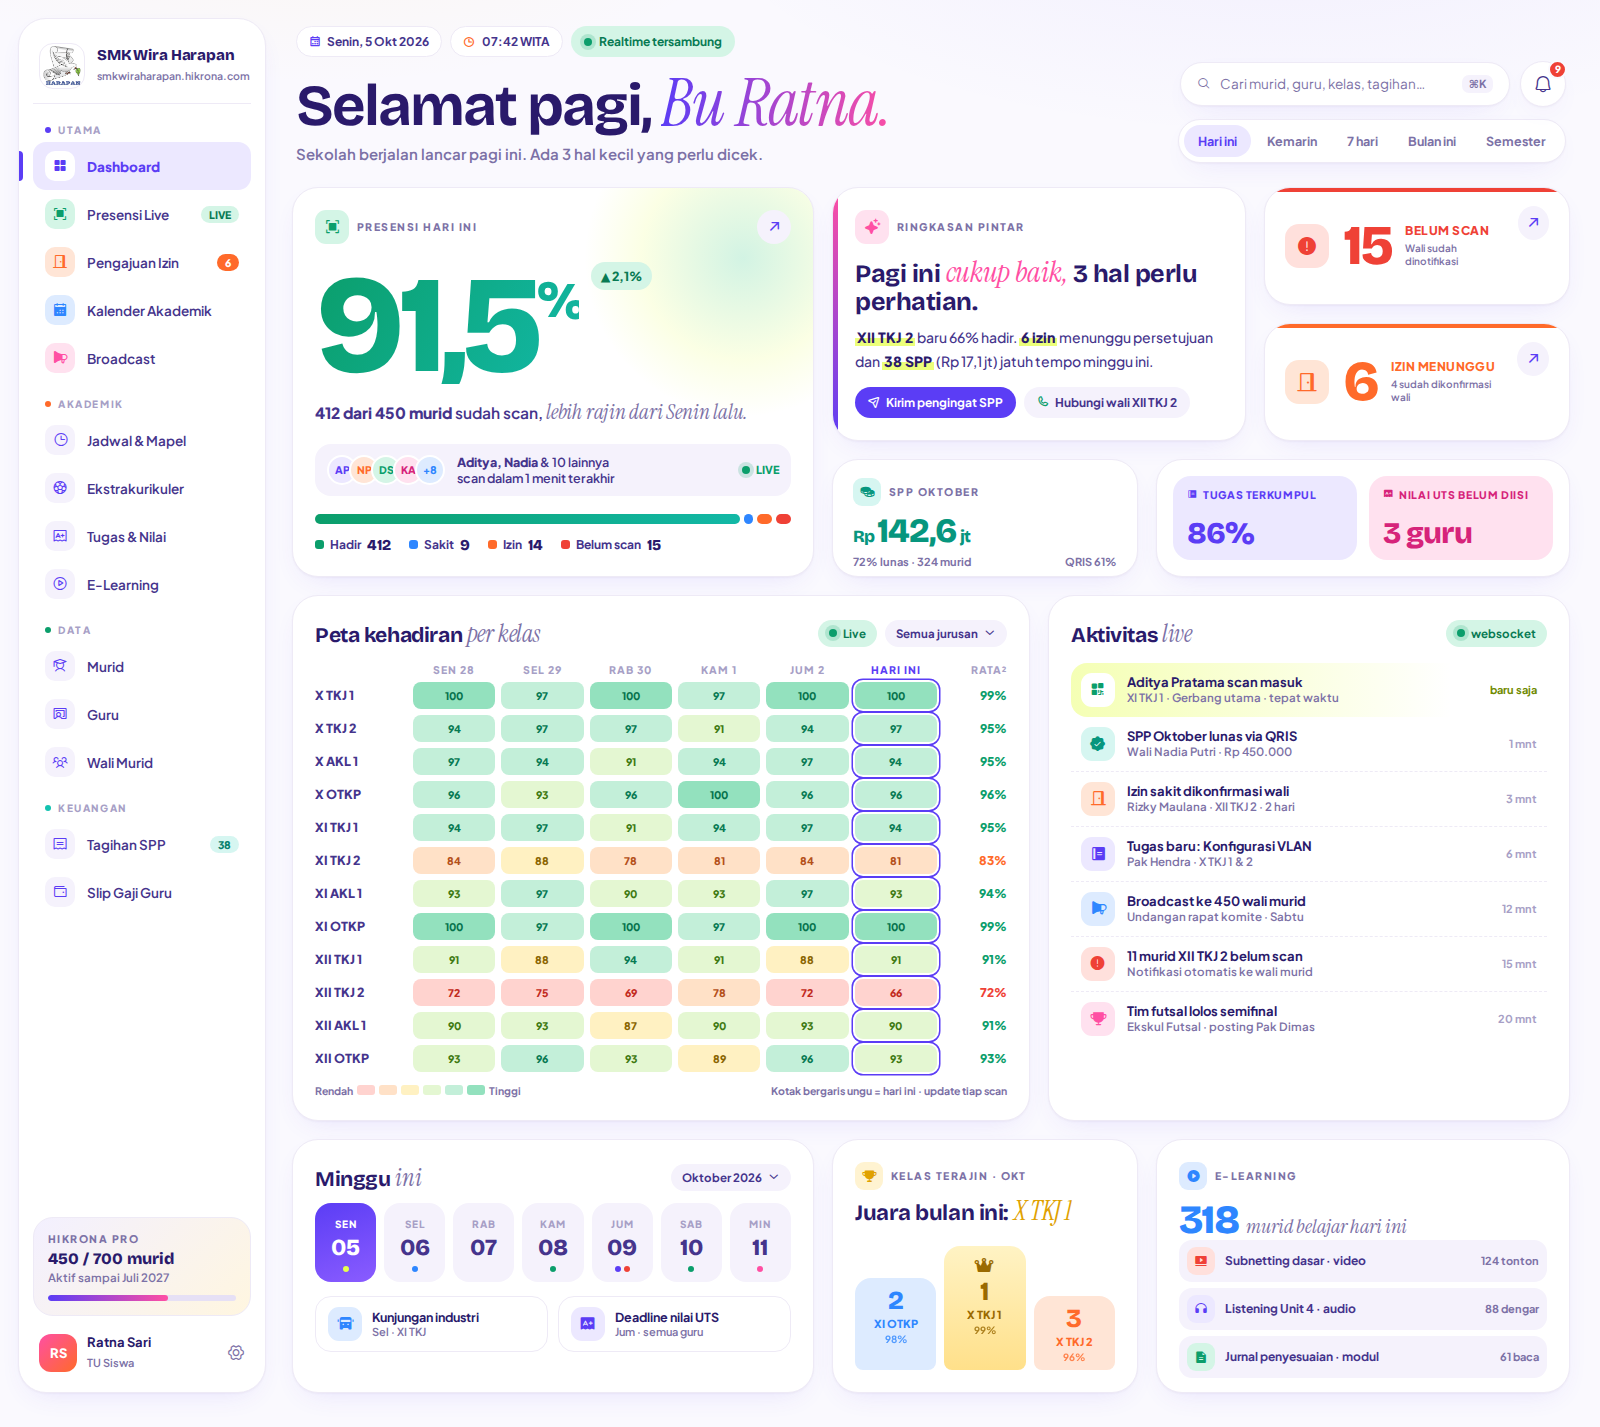Click the E-Learning play icon in sidebar
Image resolution: width=1600 pixels, height=1427 pixels.
[60, 584]
